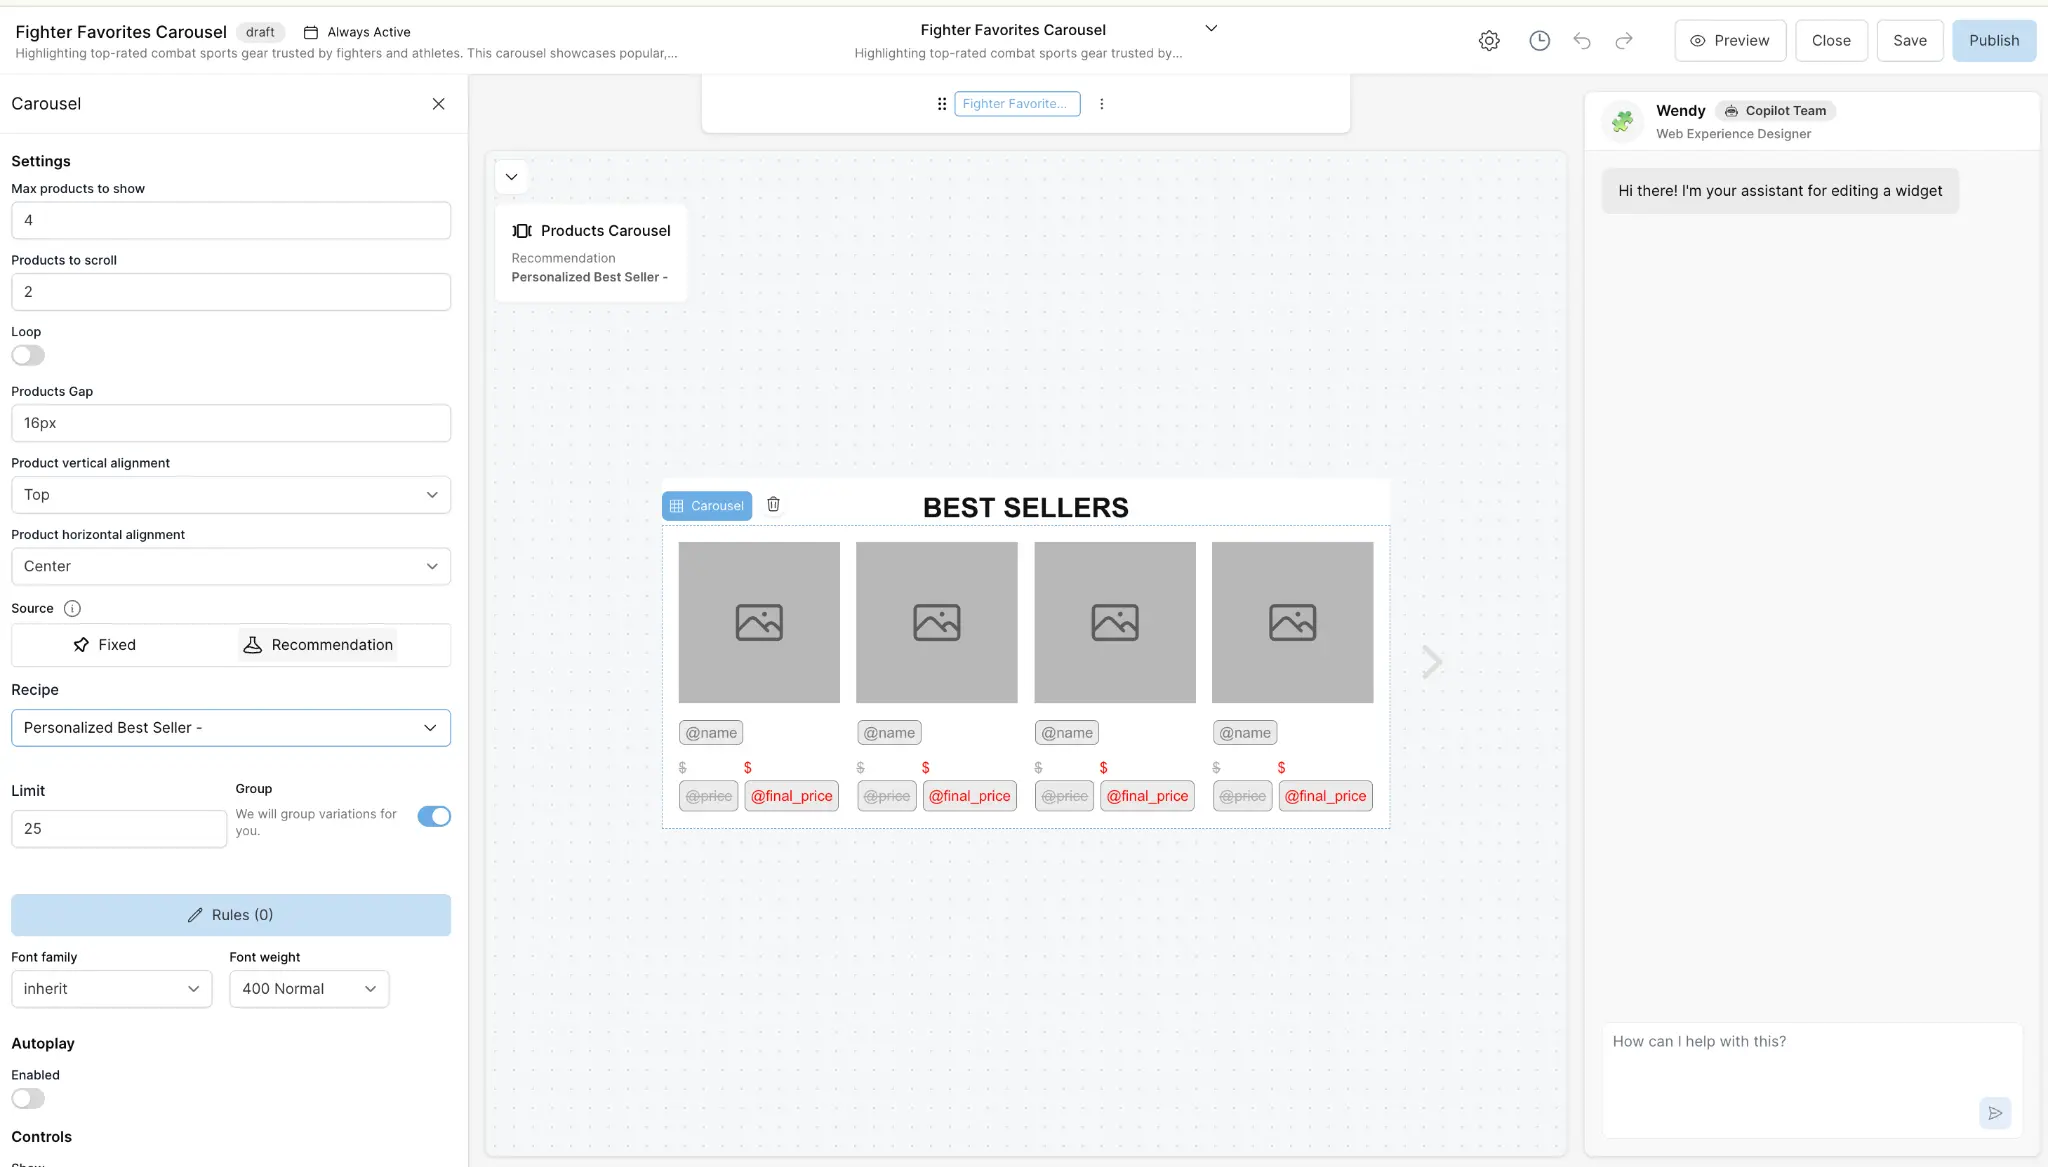Click Wendy's puzzle avatar icon
This screenshot has width=2048, height=1167.
coord(1623,122)
